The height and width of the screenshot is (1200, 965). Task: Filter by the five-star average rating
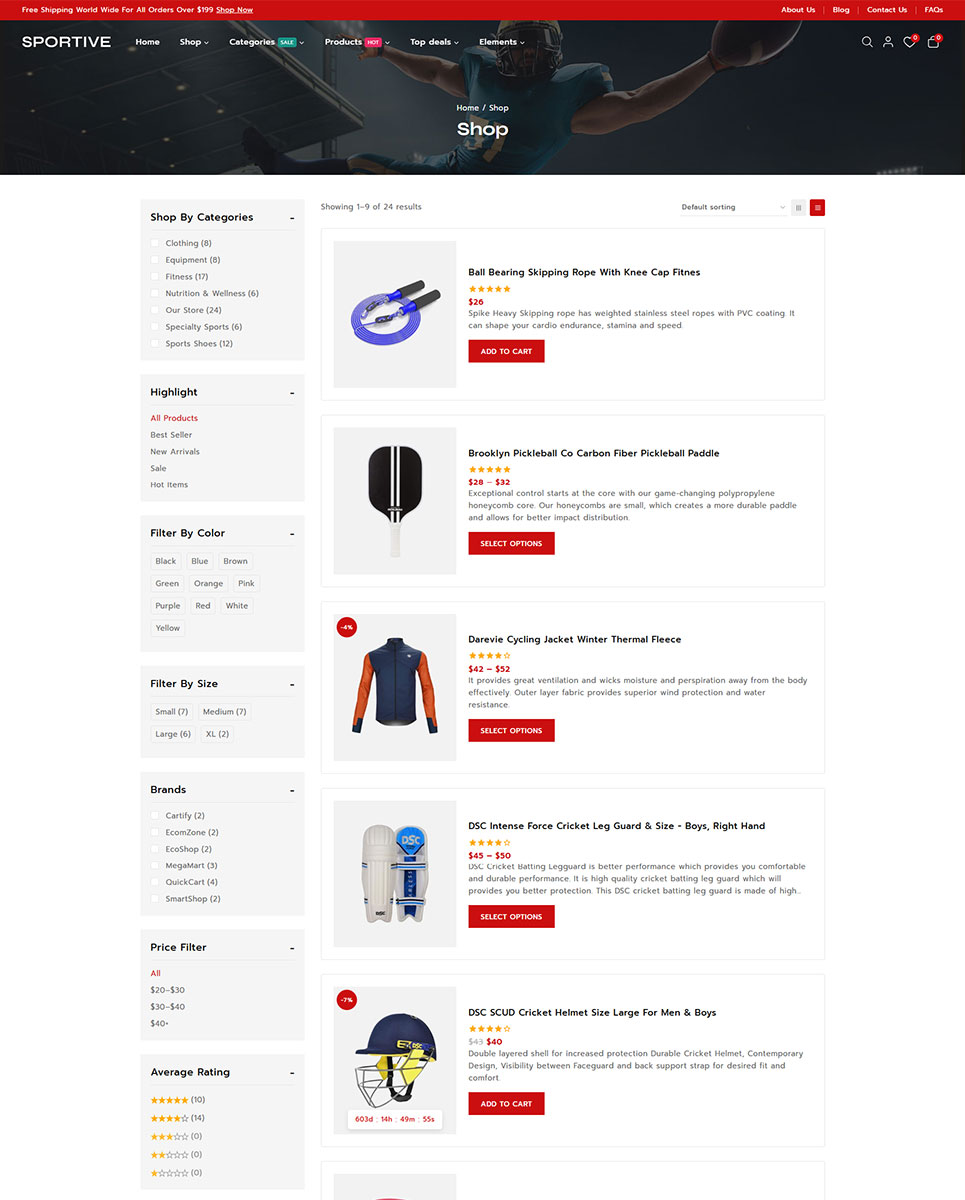(x=178, y=1100)
